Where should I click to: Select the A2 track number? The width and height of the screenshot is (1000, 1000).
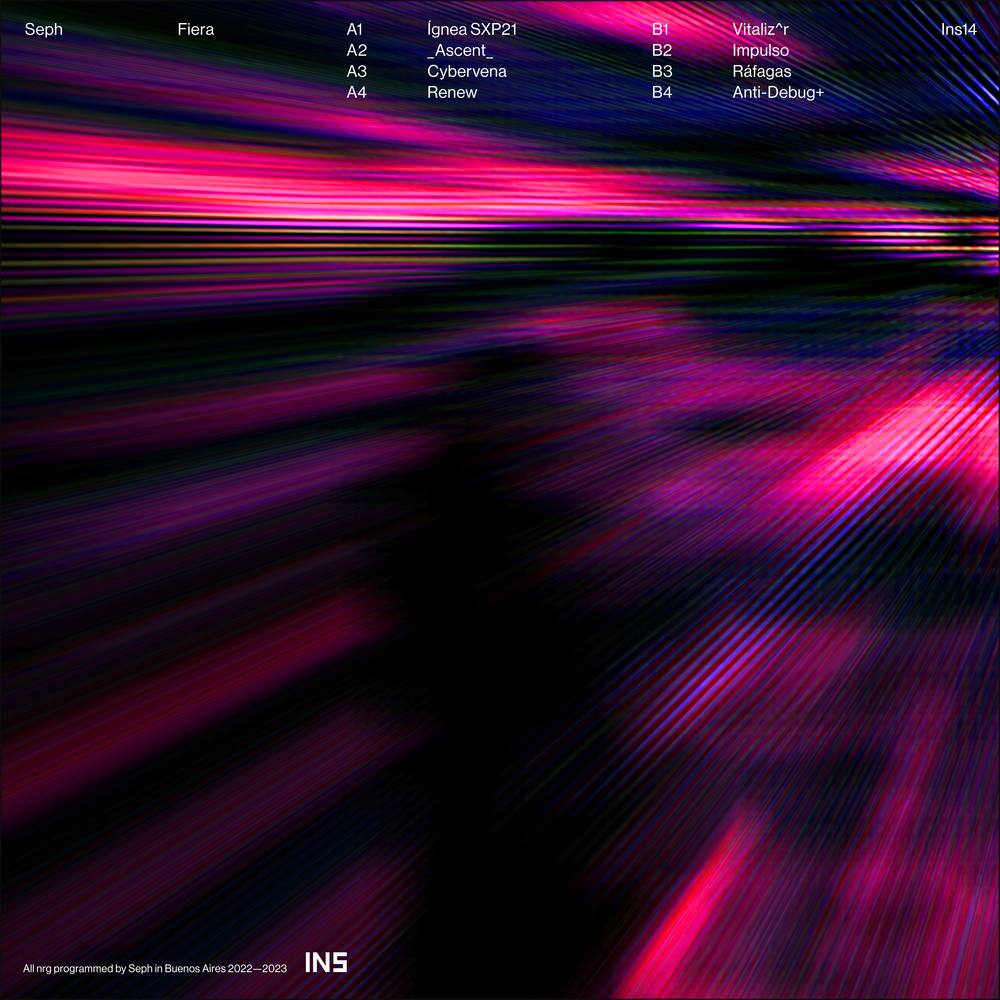click(x=357, y=51)
